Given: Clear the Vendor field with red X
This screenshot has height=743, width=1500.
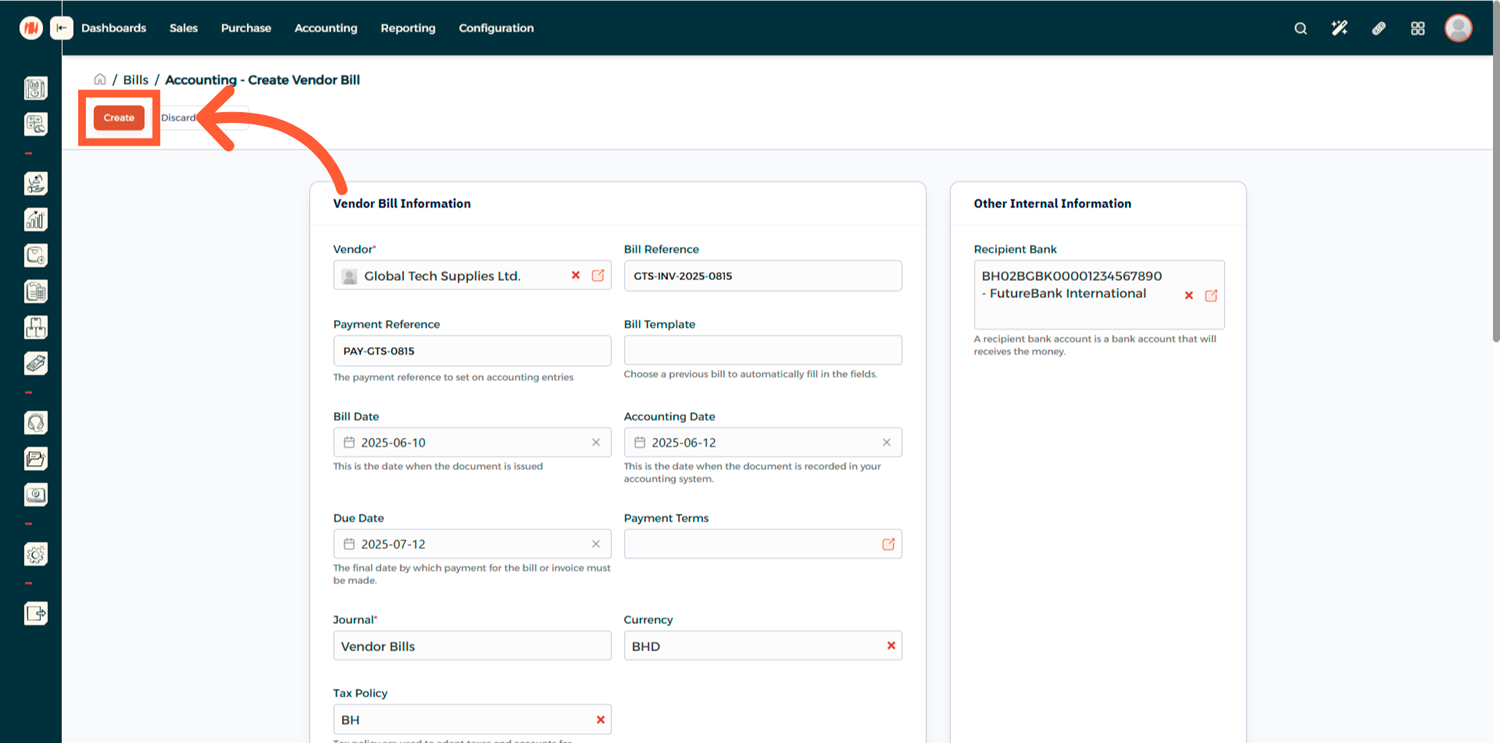Looking at the screenshot, I should click(x=575, y=275).
